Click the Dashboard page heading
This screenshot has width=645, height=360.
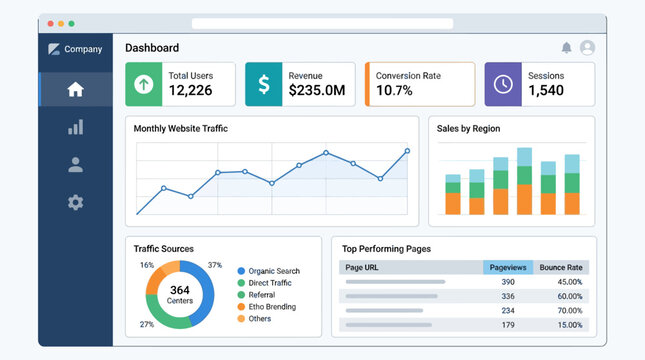pyautogui.click(x=152, y=48)
